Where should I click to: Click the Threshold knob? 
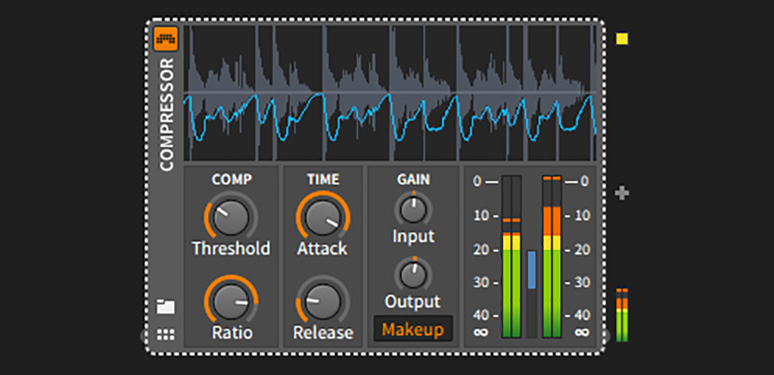pyautogui.click(x=231, y=218)
